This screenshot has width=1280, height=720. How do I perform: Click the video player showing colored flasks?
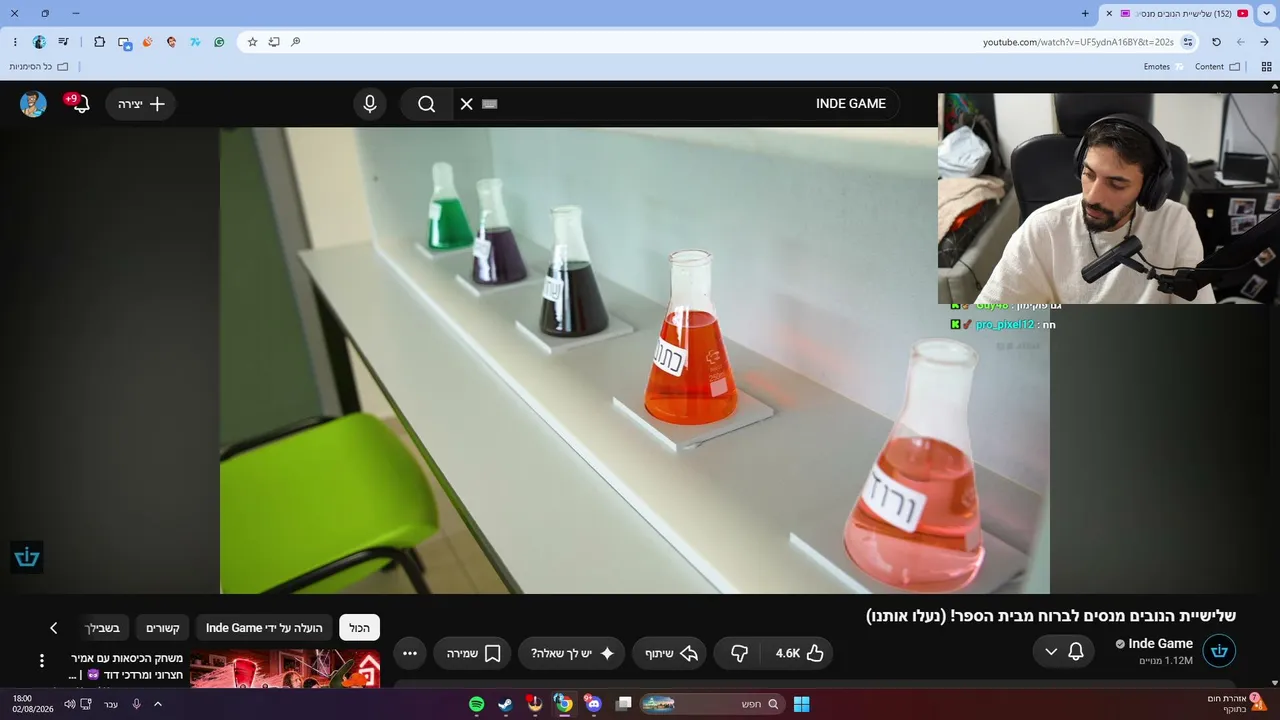pyautogui.click(x=635, y=360)
